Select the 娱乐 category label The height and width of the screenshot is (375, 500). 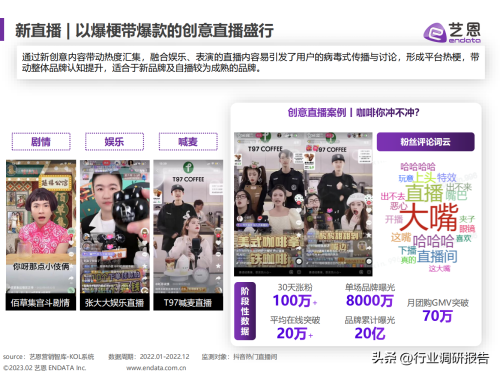click(114, 142)
